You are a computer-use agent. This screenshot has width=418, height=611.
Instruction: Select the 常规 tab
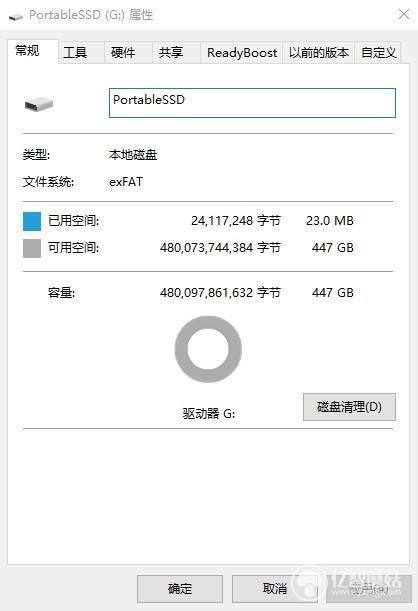coord(27,51)
